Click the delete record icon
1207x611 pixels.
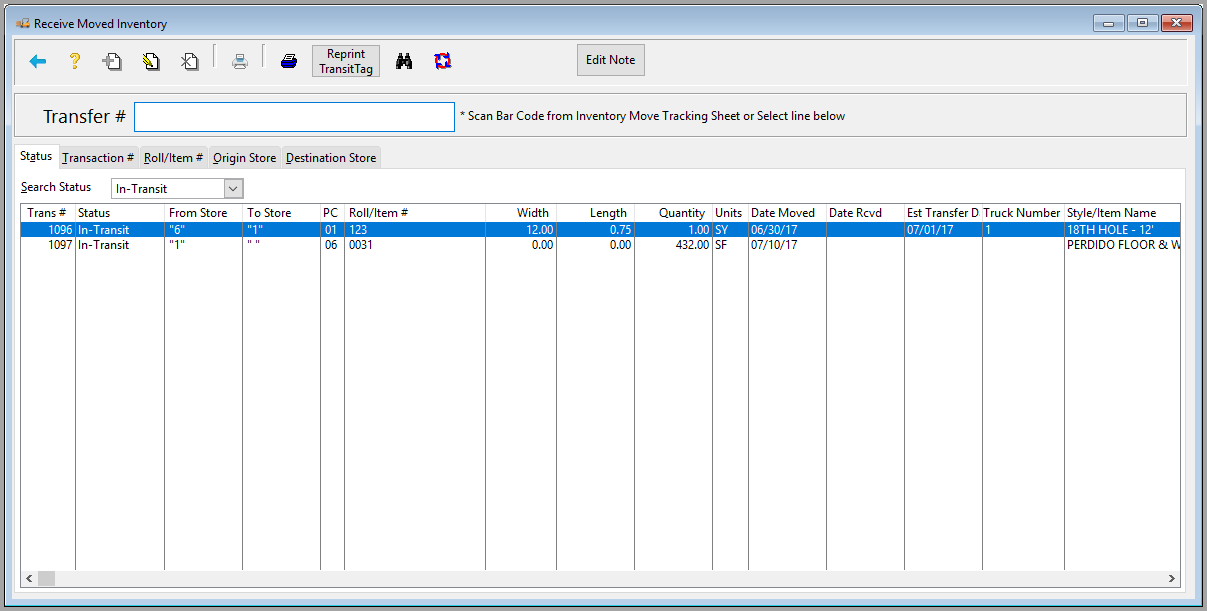[189, 61]
